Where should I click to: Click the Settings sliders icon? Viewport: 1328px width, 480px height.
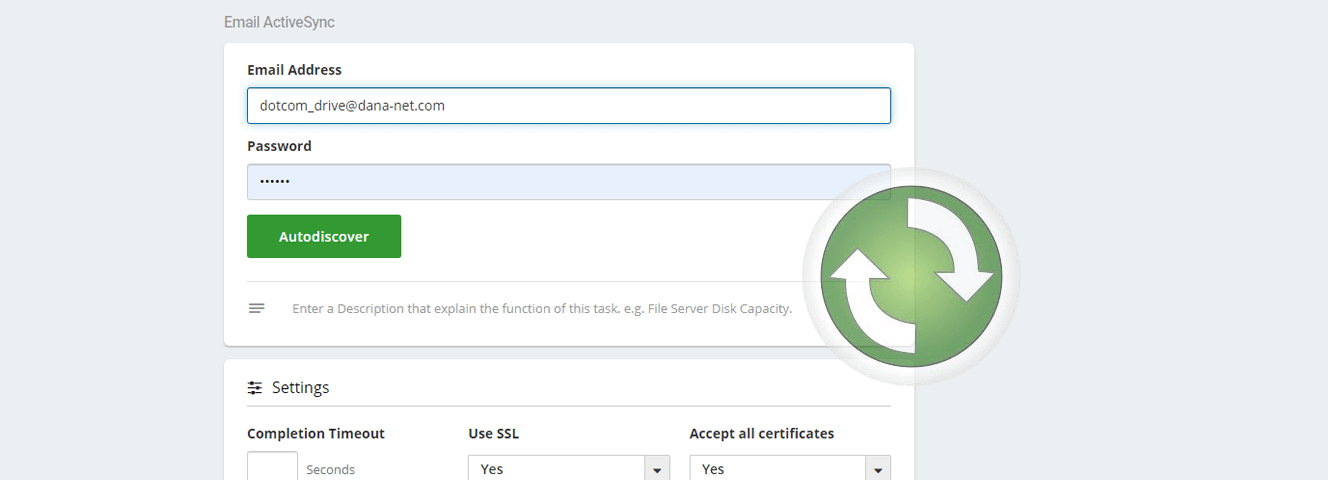point(255,387)
